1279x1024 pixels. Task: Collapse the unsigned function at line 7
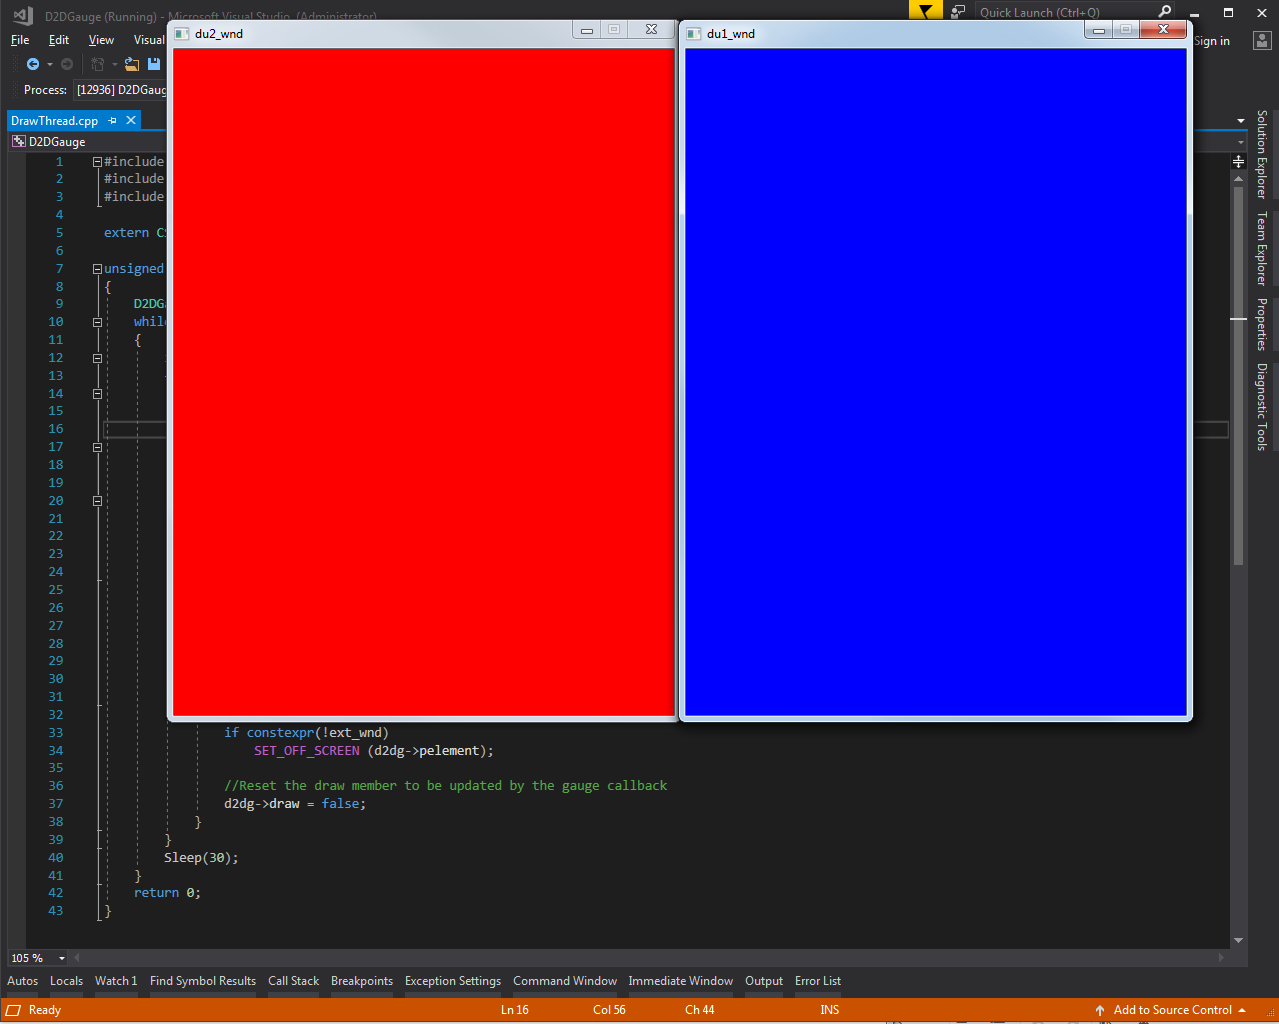pos(97,269)
